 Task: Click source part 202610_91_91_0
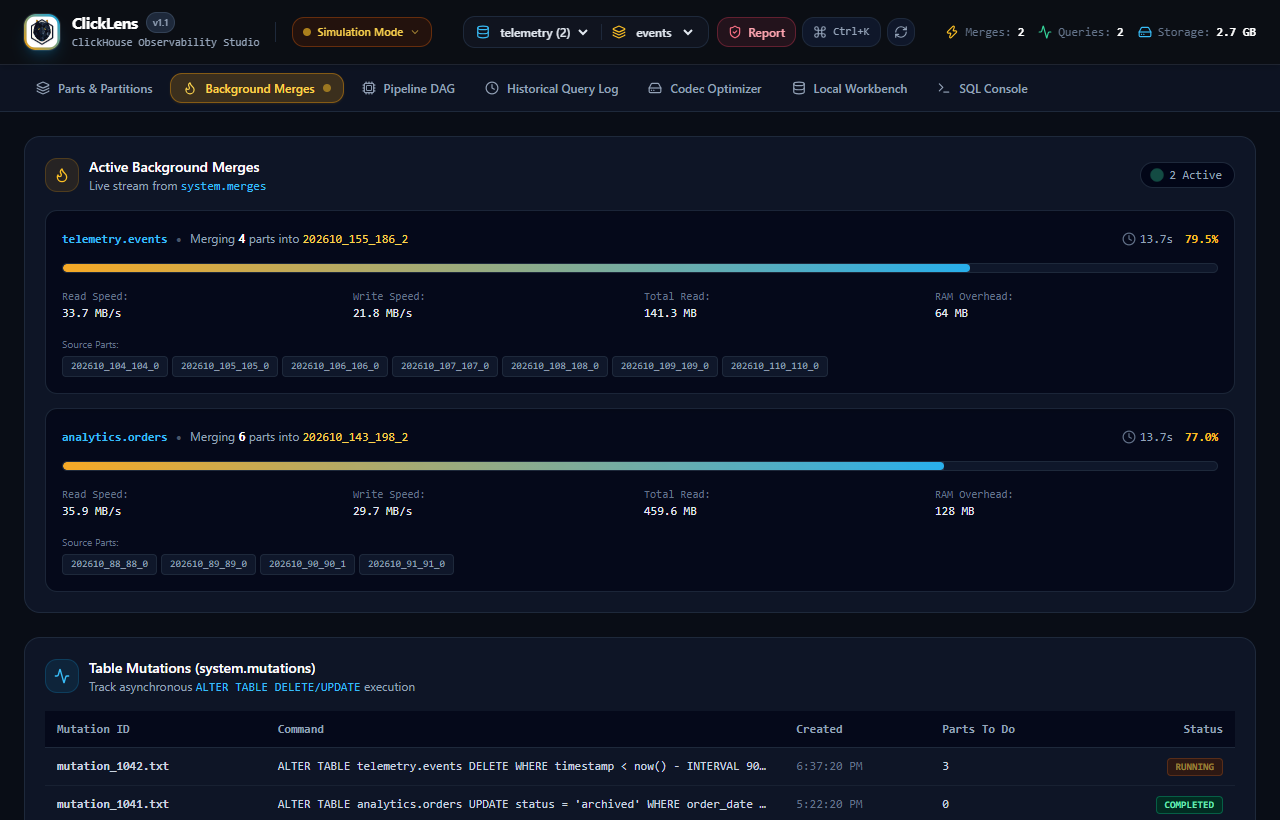click(406, 564)
